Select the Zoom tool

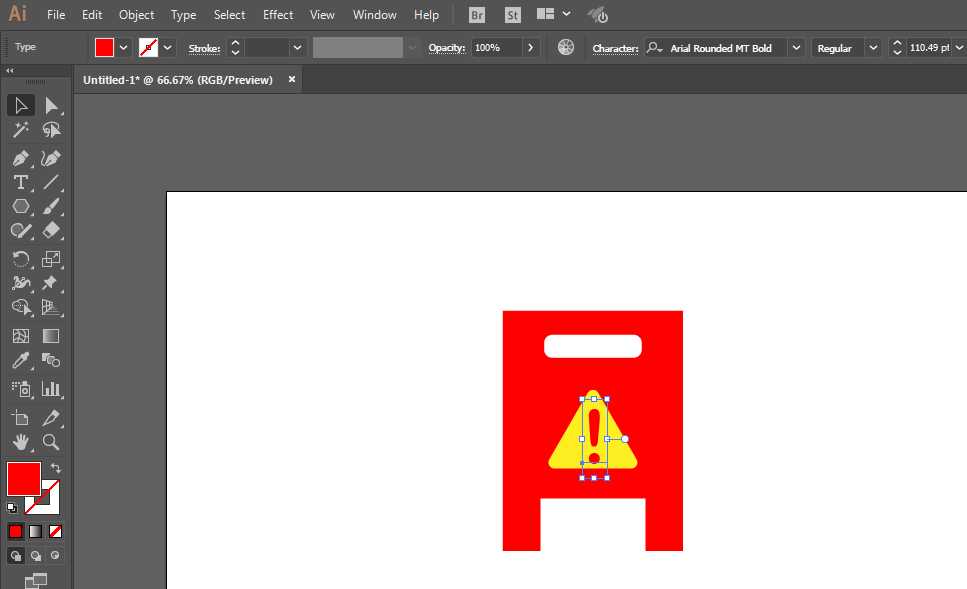pos(51,442)
